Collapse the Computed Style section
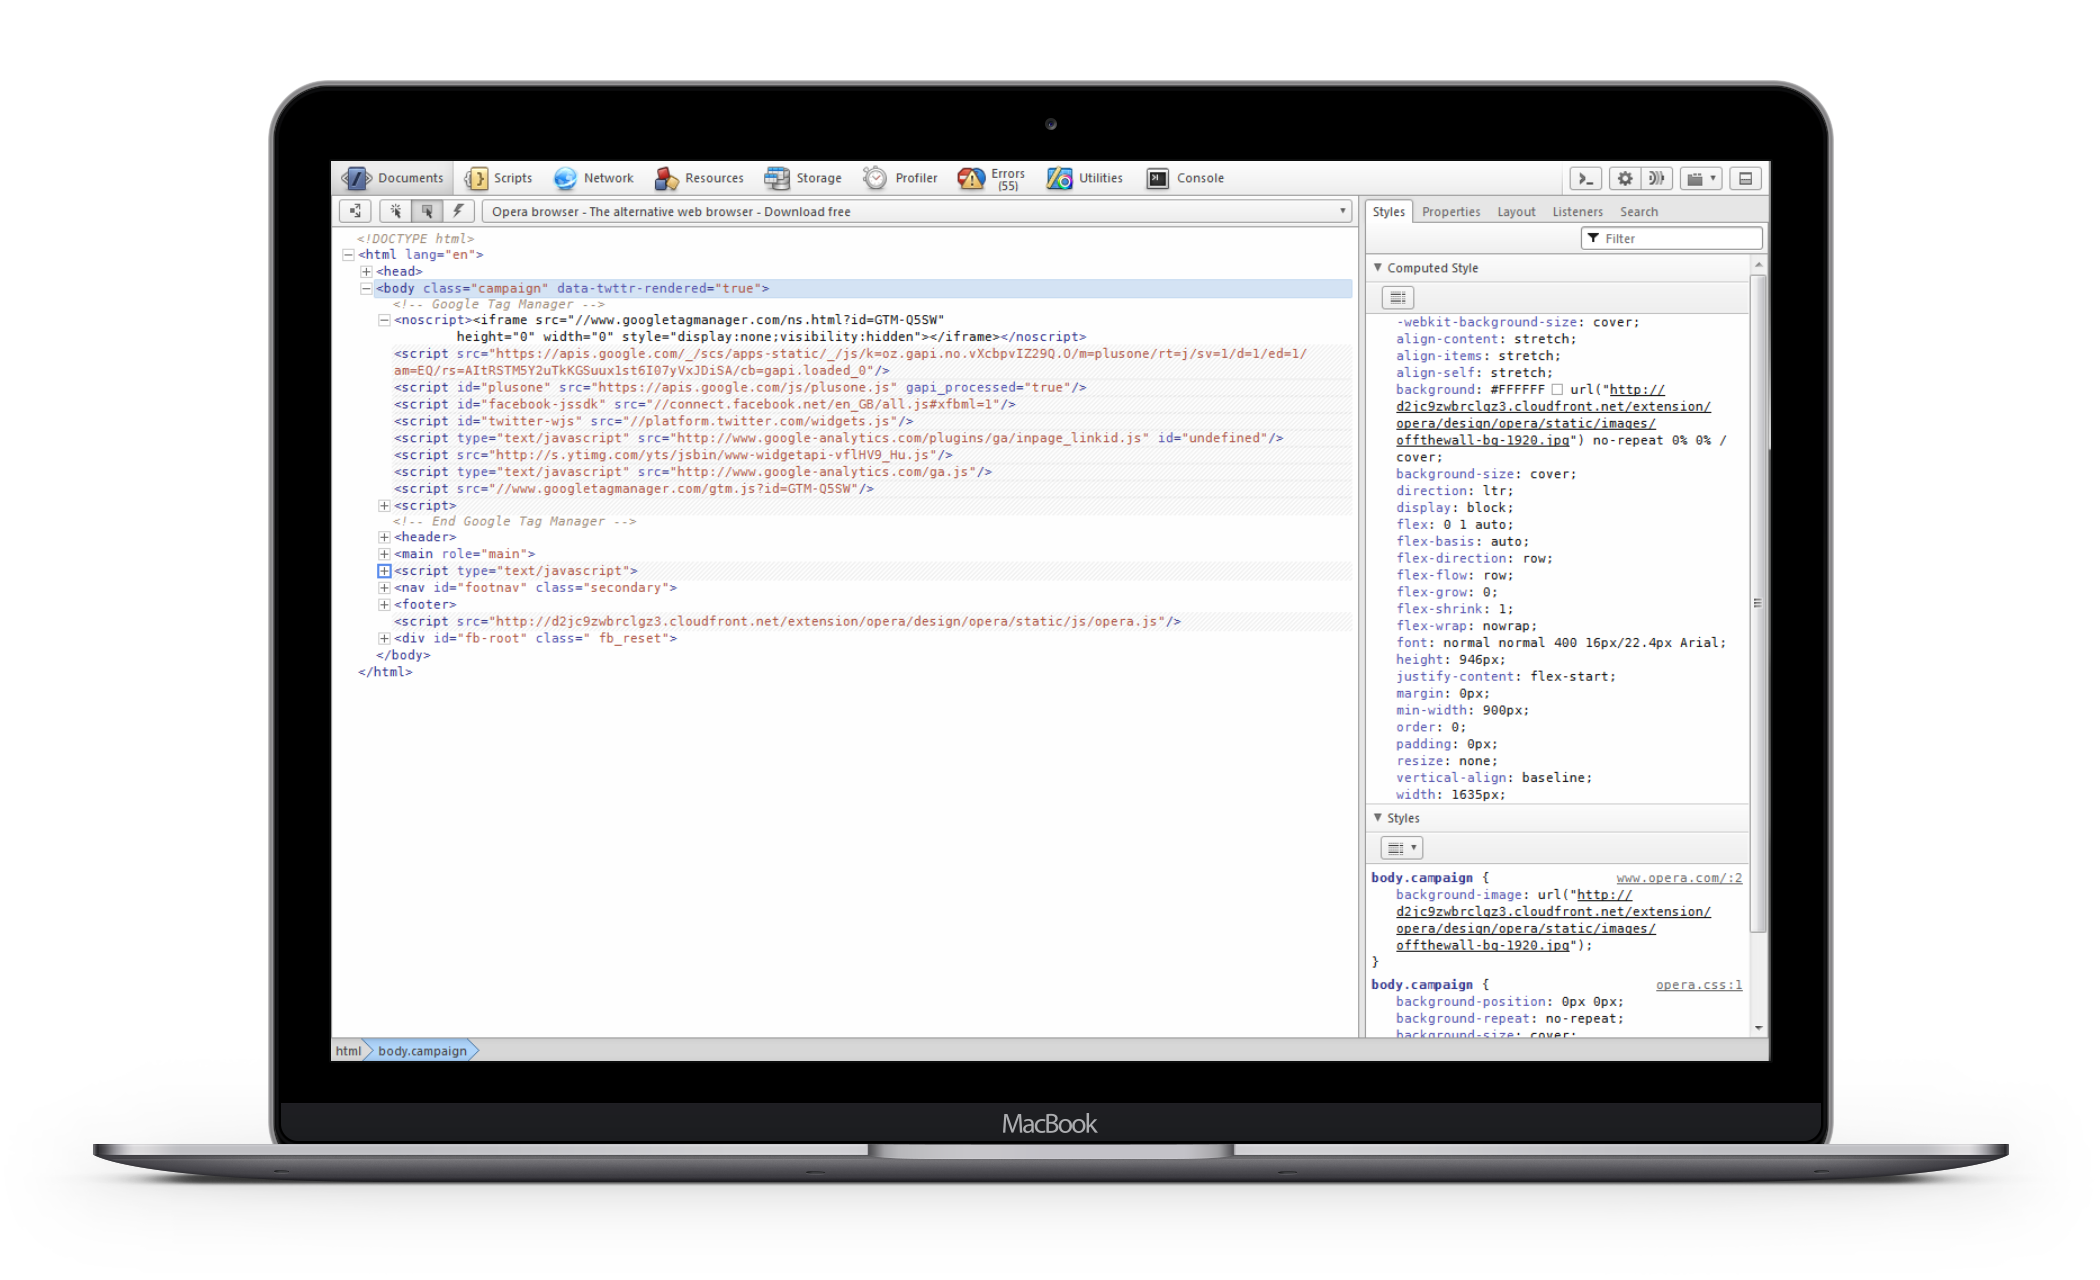2100x1280 pixels. pyautogui.click(x=1378, y=267)
